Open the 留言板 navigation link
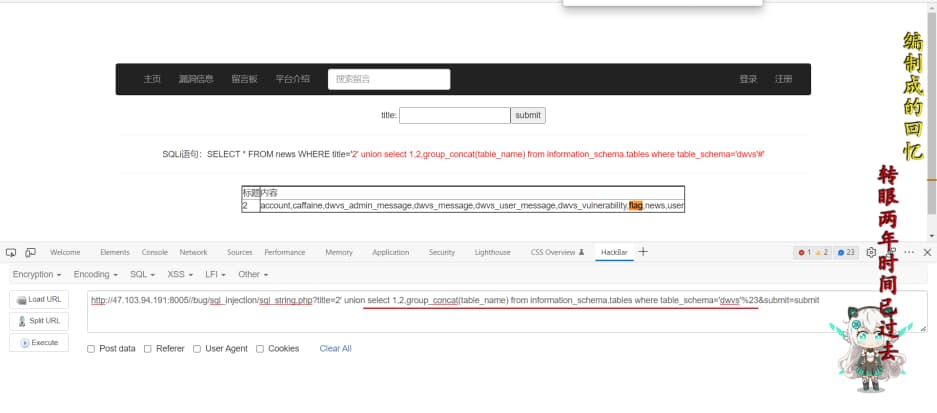 (244, 79)
